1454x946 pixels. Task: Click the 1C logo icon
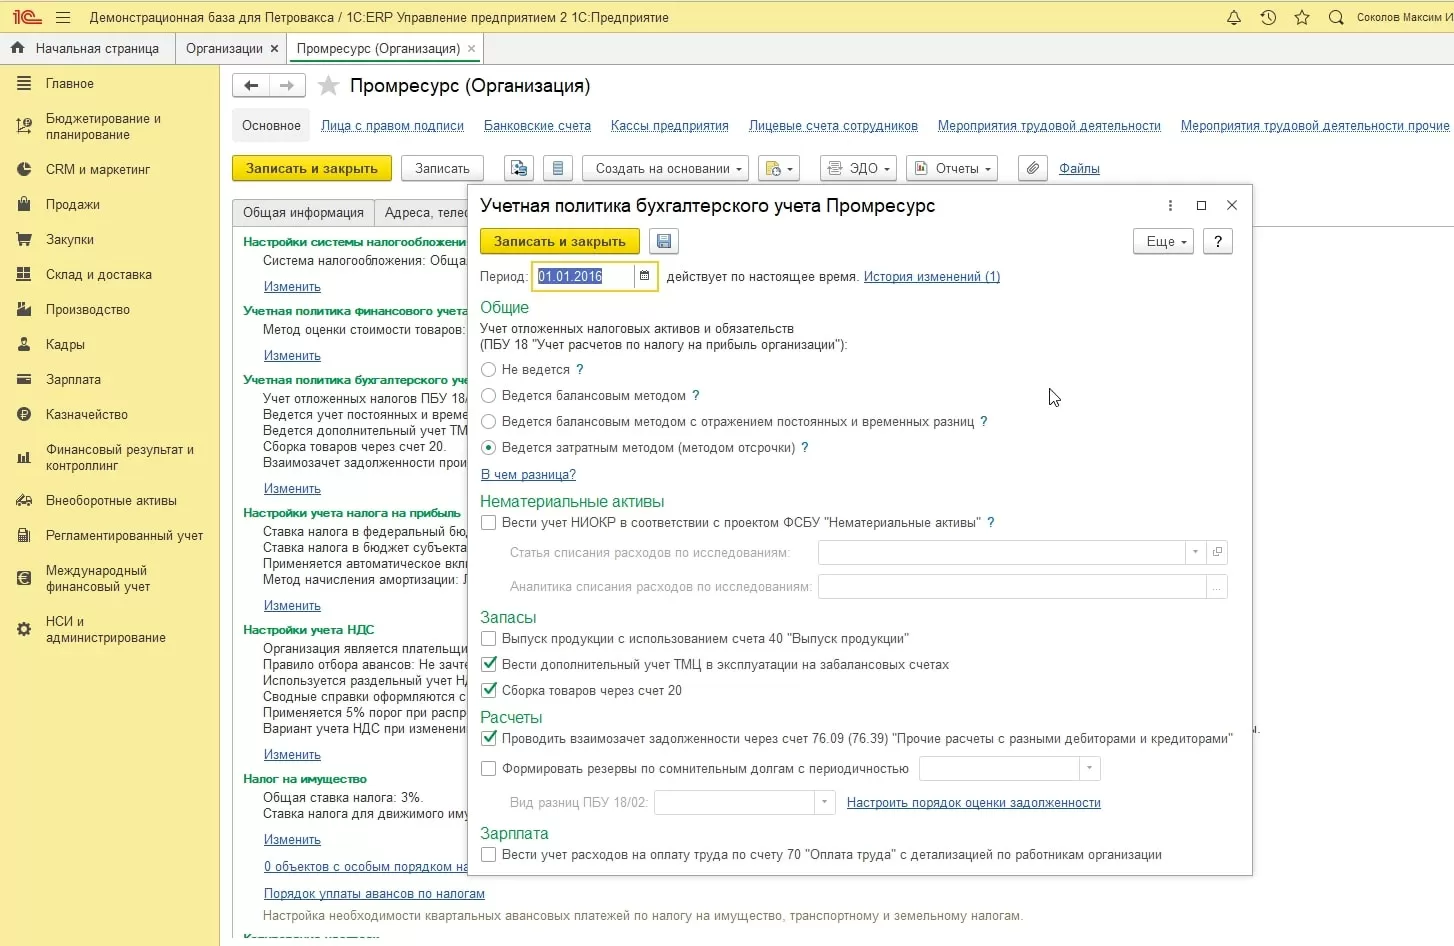coord(27,17)
